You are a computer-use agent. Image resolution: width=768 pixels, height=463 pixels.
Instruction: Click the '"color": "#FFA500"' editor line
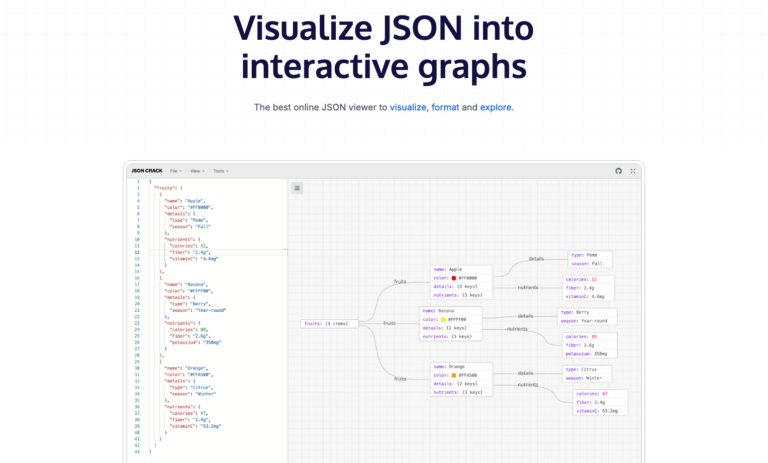(x=189, y=375)
